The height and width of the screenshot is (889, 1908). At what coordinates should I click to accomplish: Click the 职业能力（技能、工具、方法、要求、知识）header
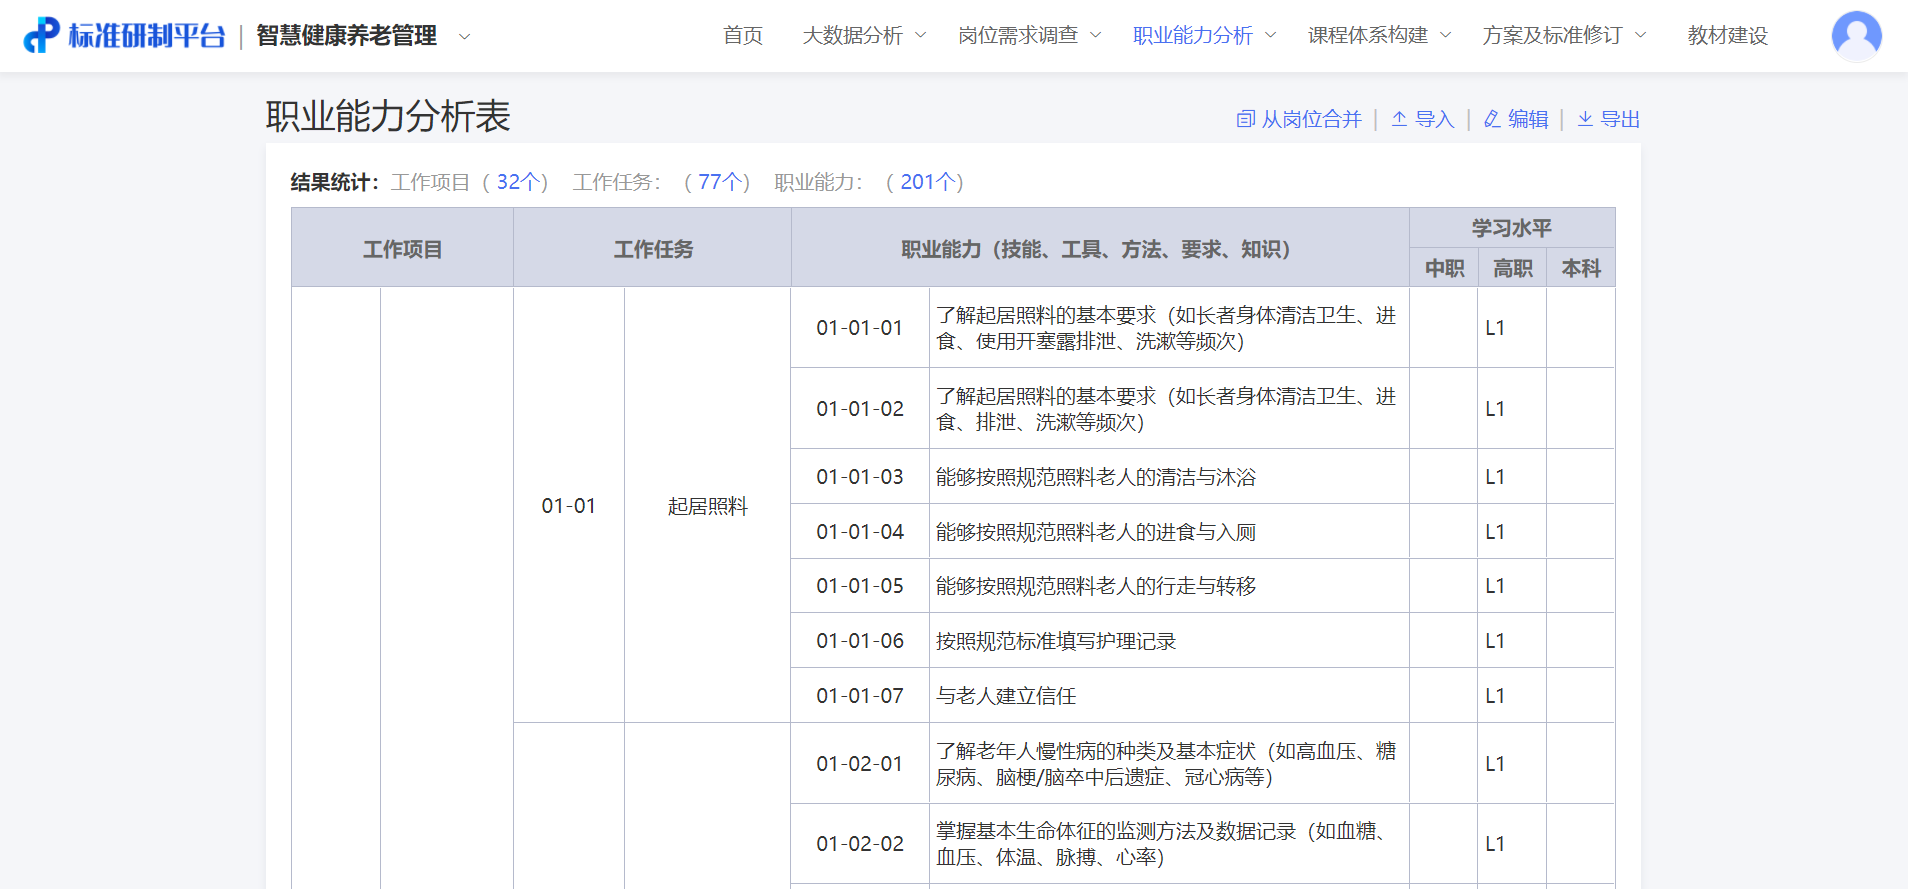point(1100,249)
